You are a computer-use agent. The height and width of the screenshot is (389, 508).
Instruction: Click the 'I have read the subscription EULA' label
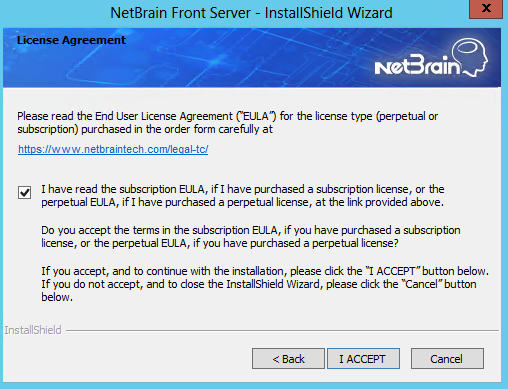[243, 196]
